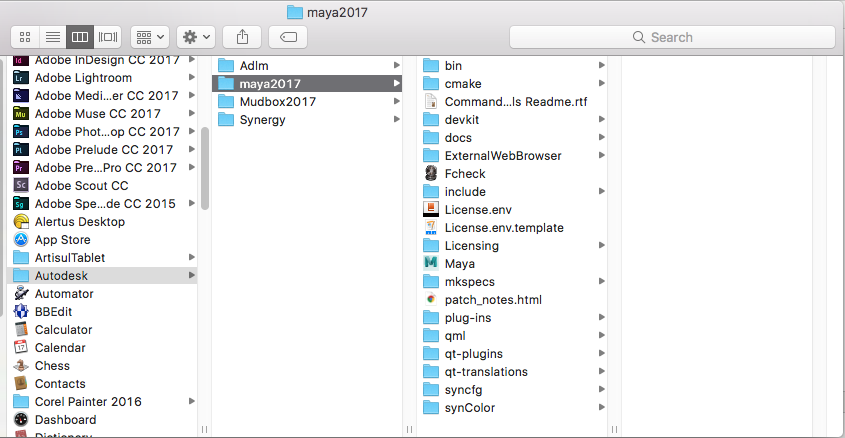
Task: Open the item arrangement dropdown
Action: (150, 37)
